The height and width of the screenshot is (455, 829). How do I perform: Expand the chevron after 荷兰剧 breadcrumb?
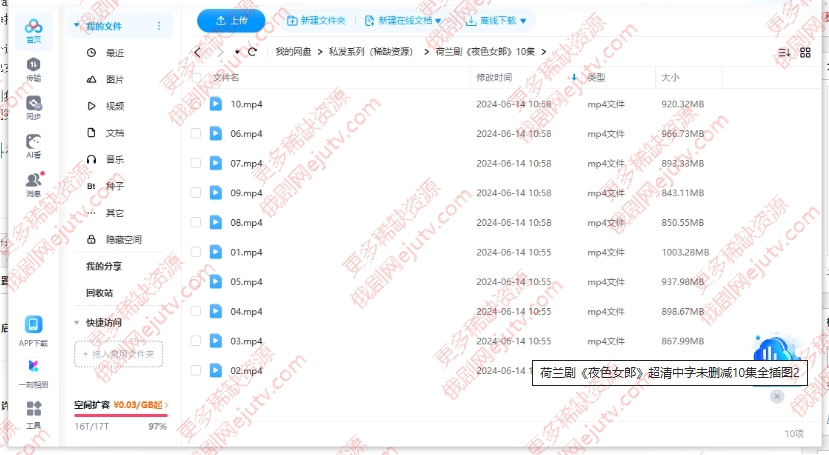(x=544, y=52)
